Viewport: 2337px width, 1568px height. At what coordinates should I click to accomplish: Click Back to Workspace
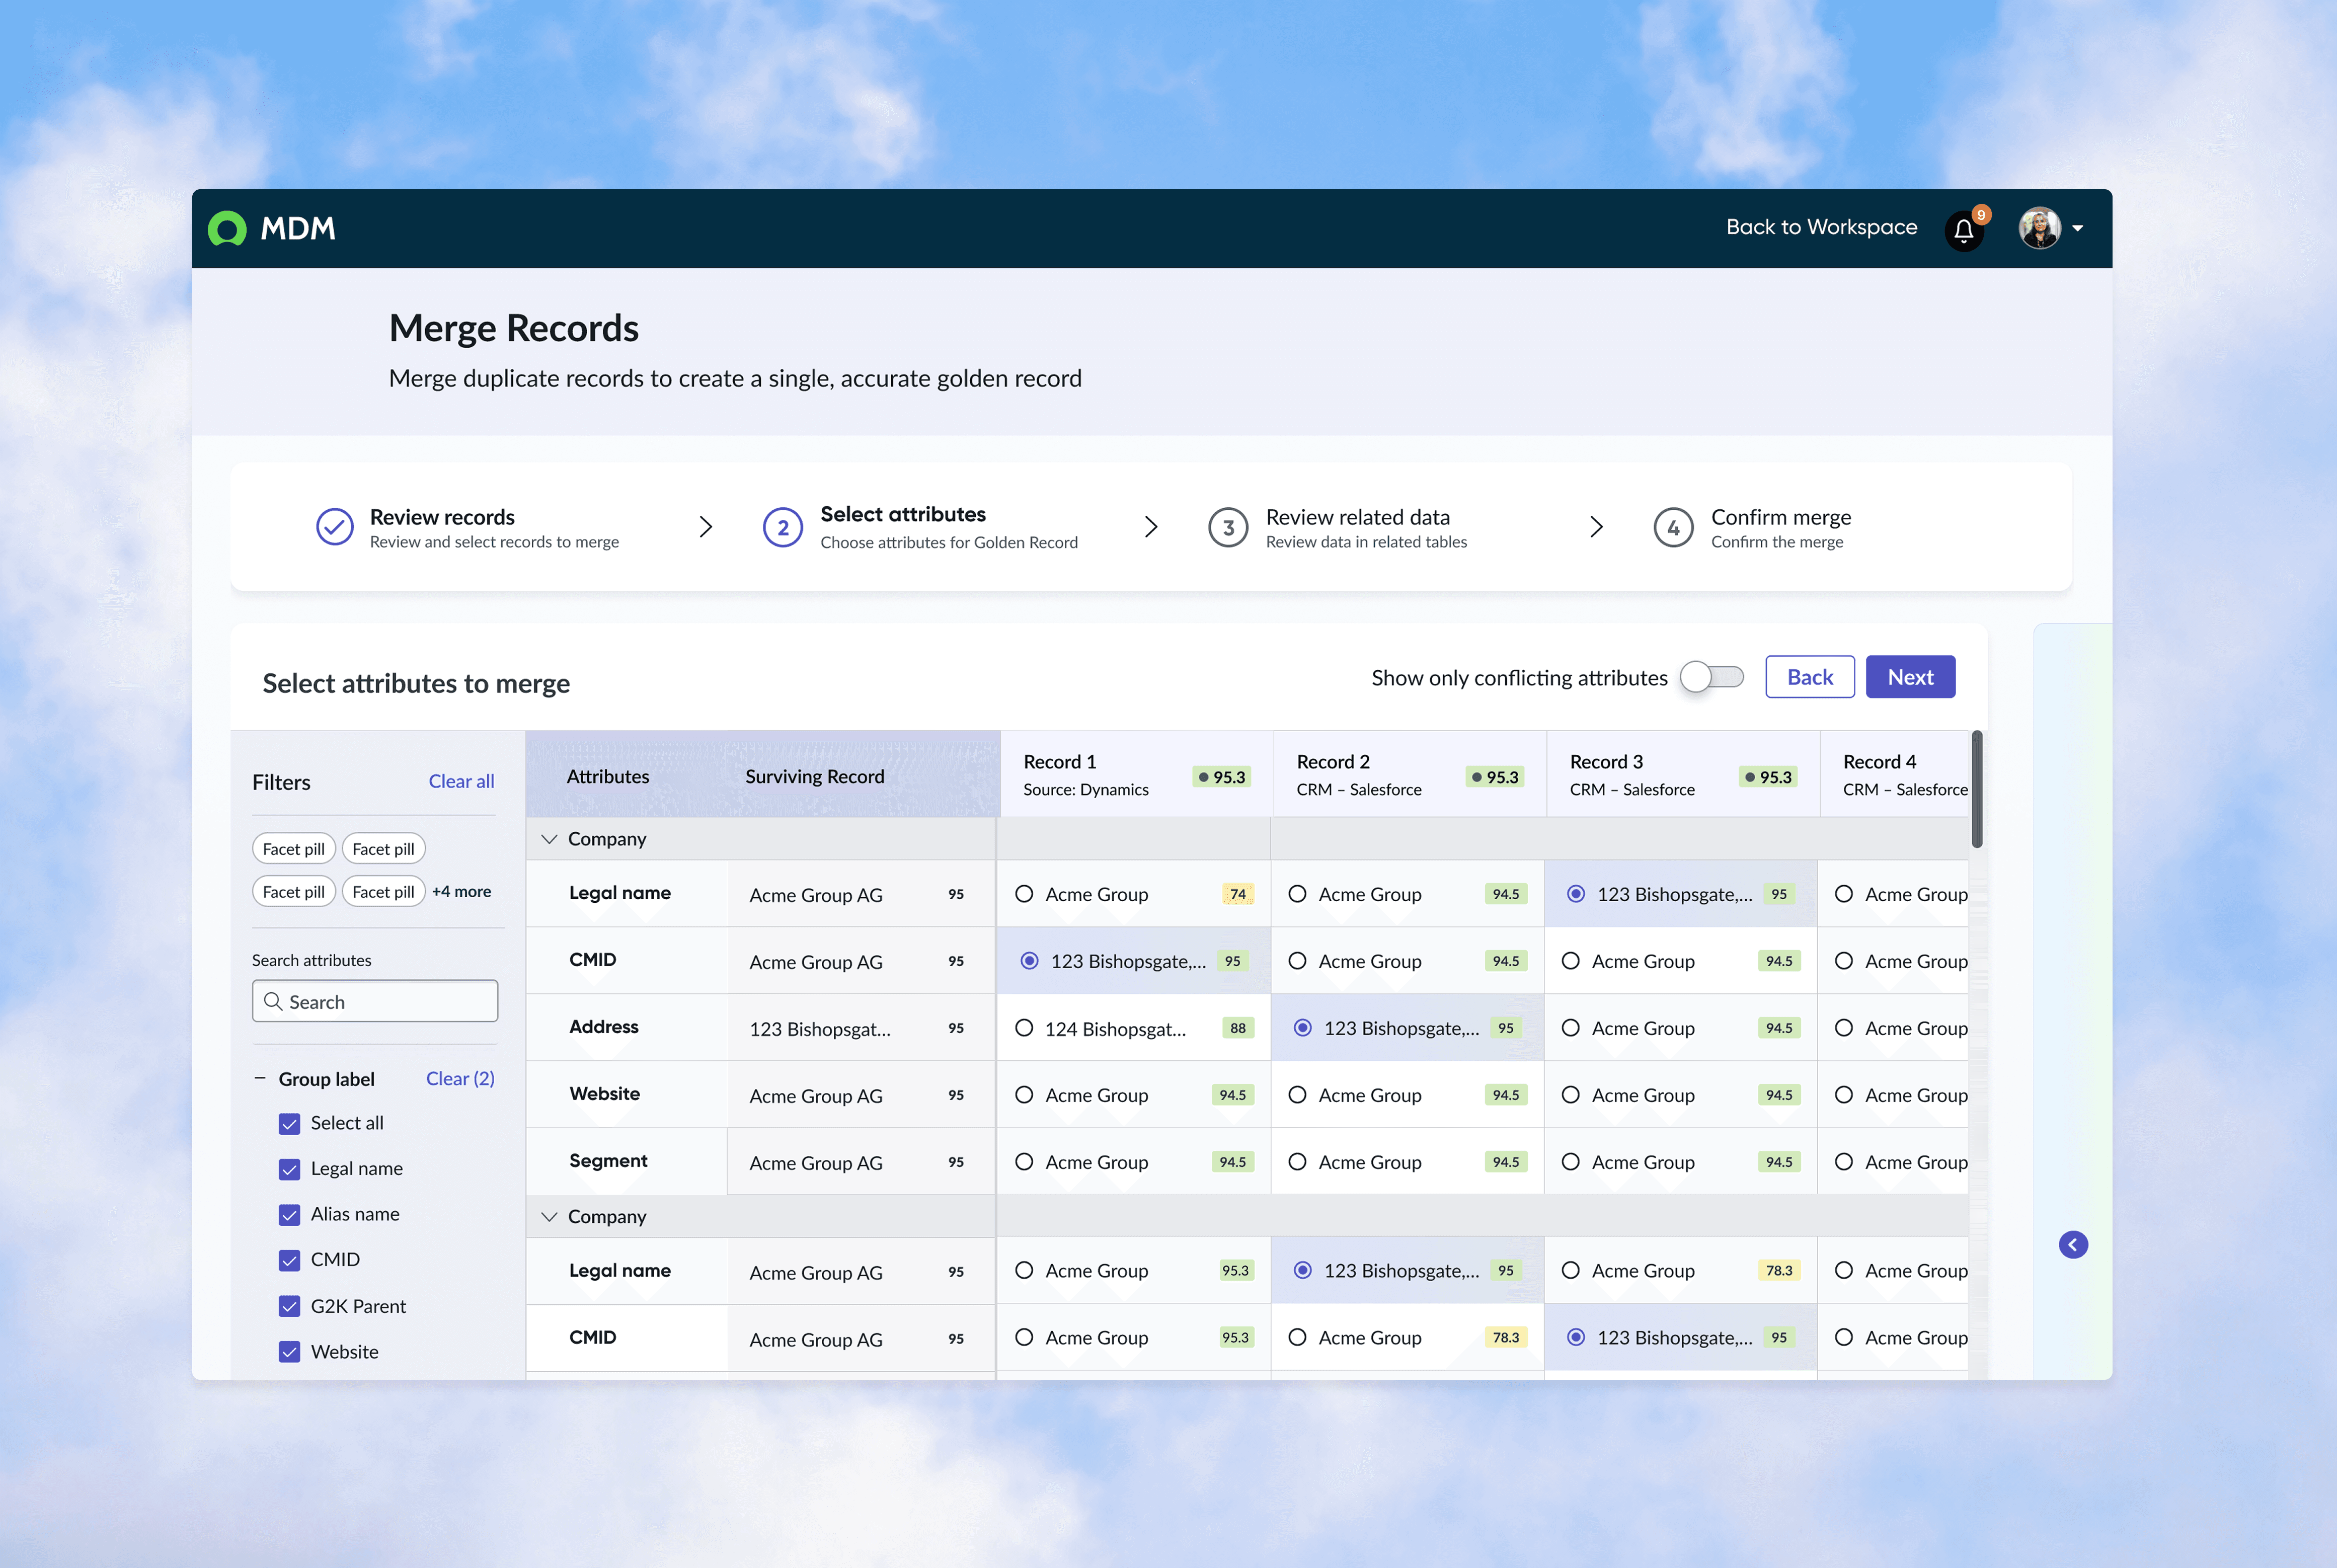[x=1821, y=228]
